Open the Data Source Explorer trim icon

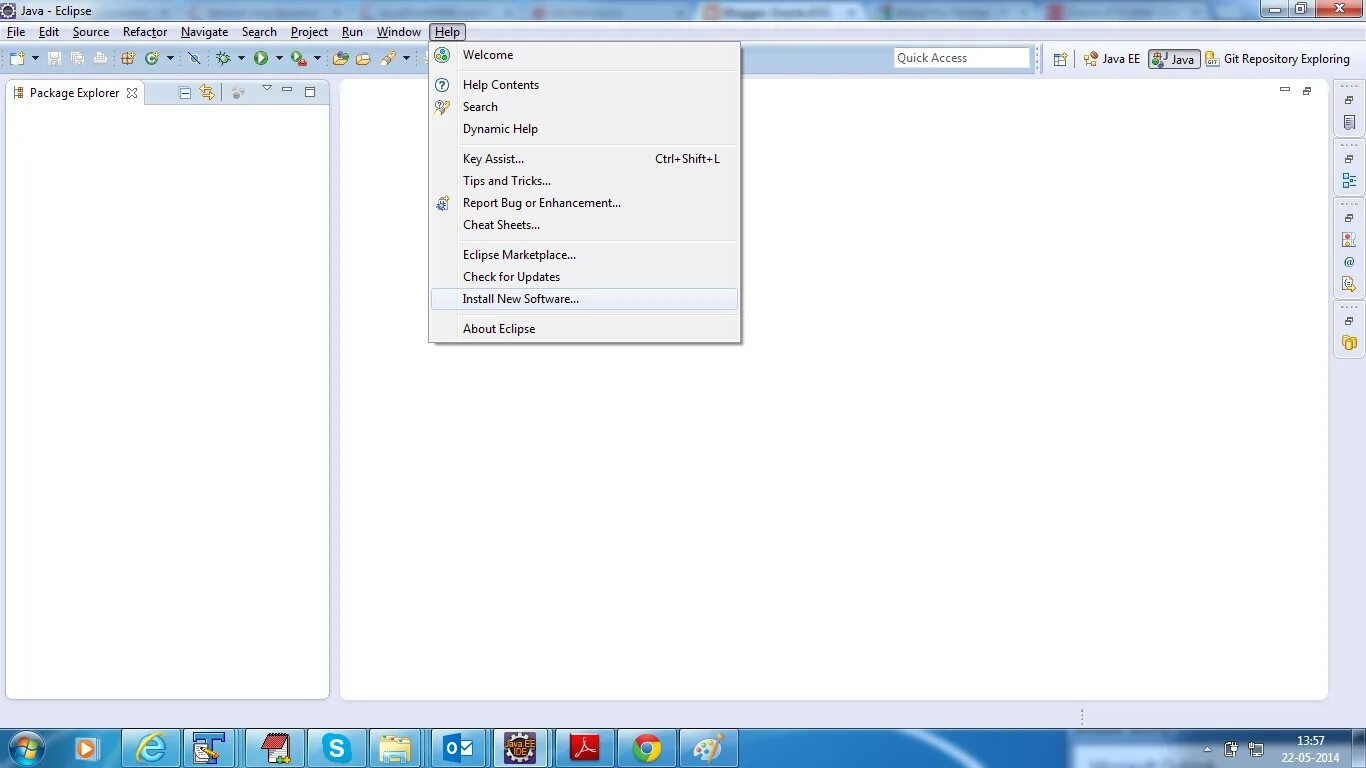click(x=1349, y=343)
